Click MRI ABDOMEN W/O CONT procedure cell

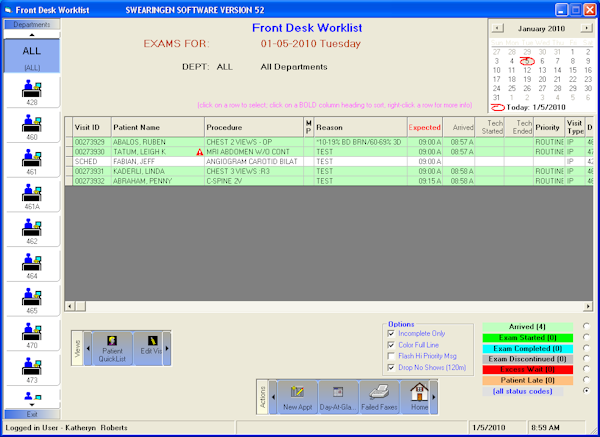[254, 152]
